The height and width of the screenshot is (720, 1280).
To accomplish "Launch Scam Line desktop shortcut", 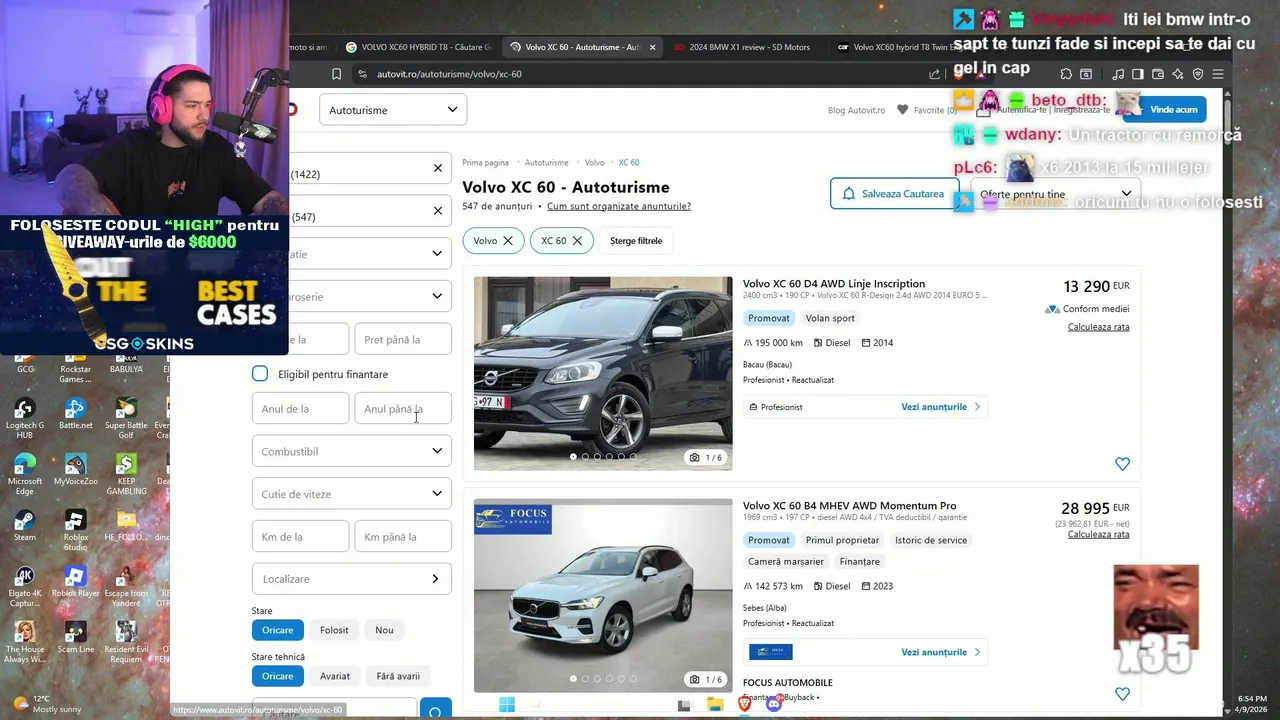I will [x=75, y=638].
